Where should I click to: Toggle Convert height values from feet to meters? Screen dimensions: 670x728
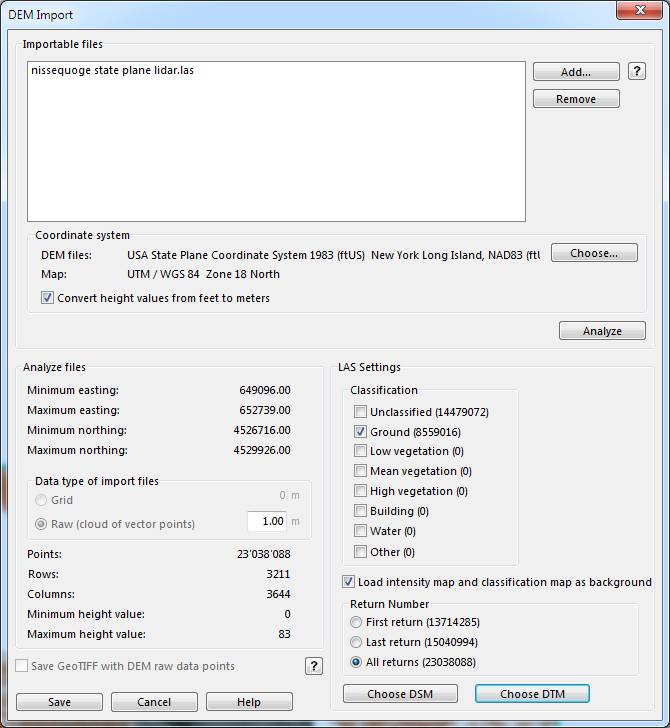tap(47, 298)
